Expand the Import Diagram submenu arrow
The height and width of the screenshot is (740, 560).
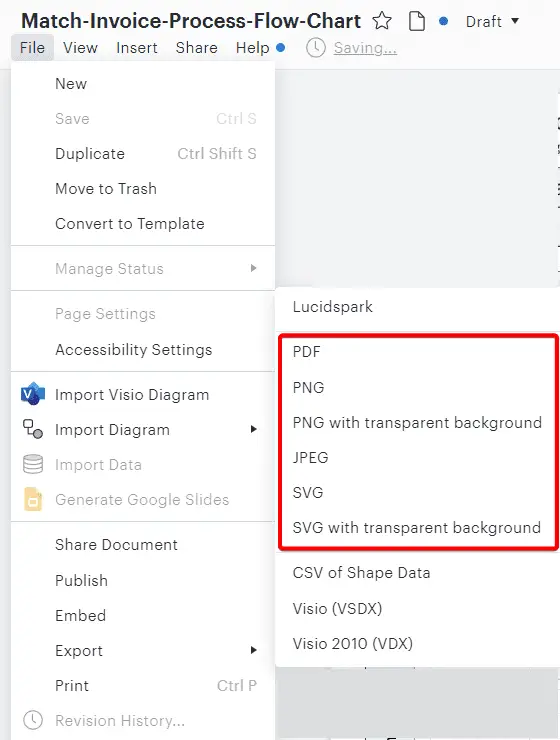[x=254, y=429]
